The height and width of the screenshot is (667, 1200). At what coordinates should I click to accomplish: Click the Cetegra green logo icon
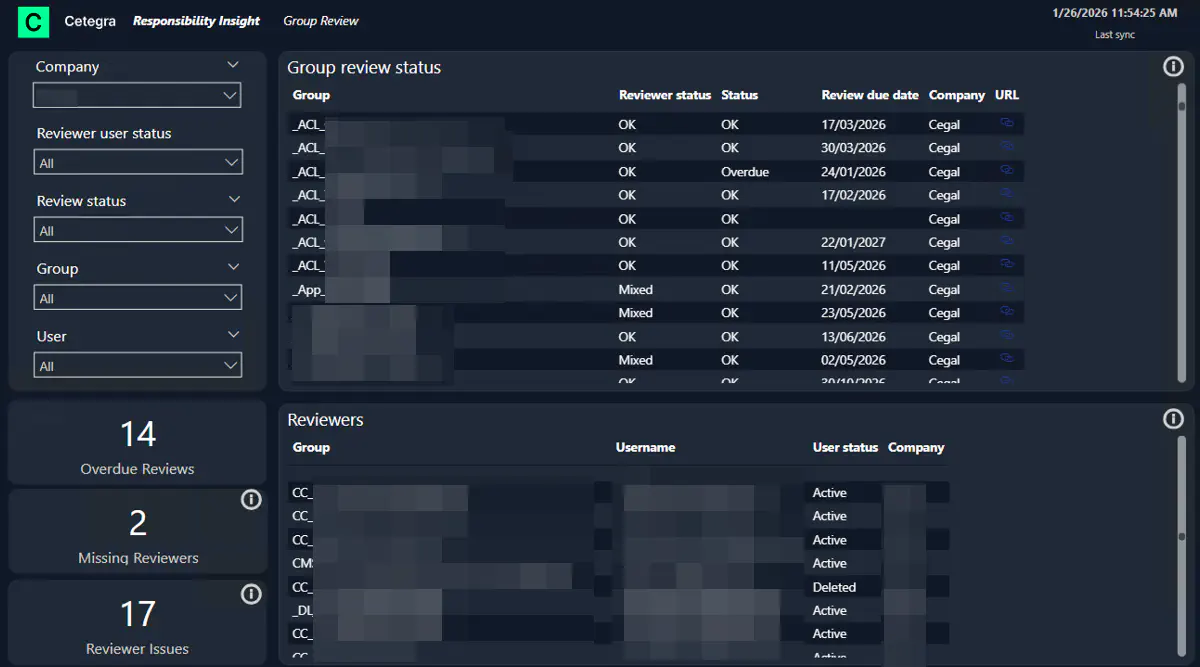point(33,21)
